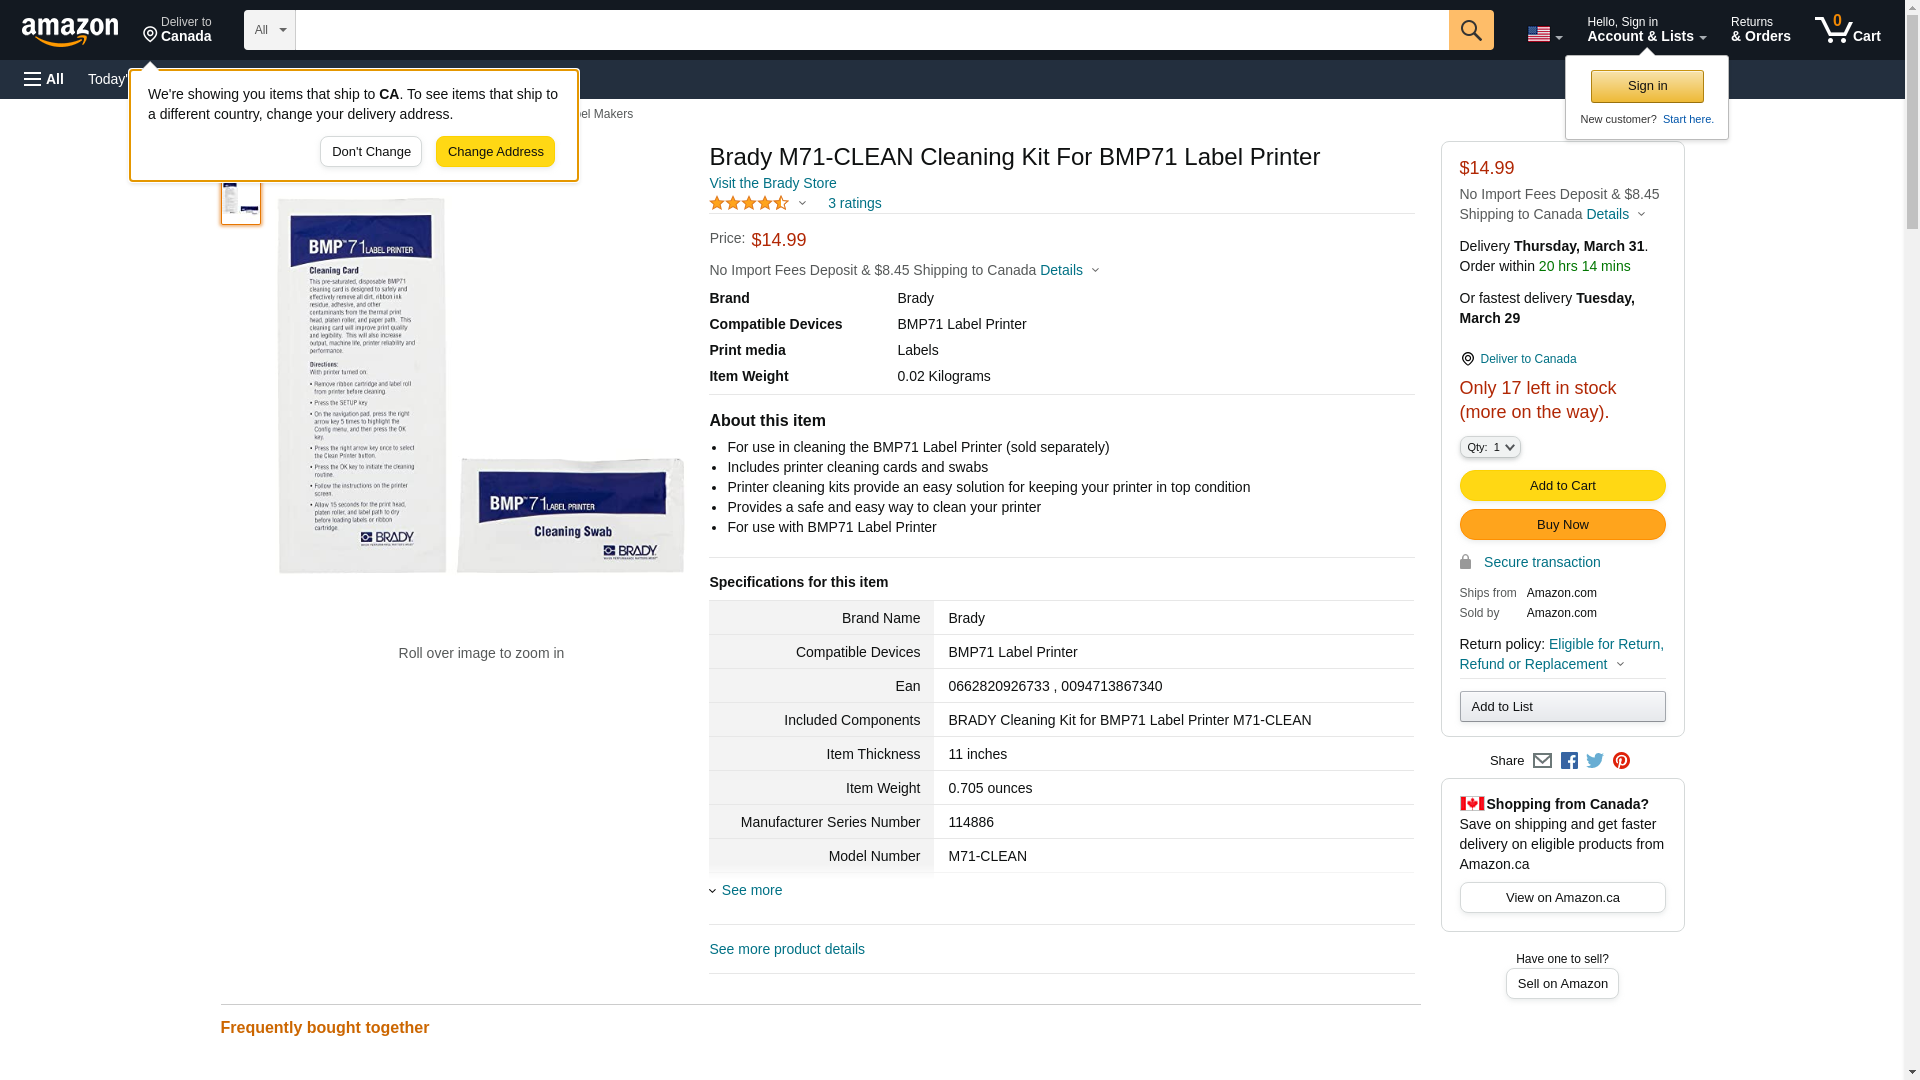Click into the Amazon search field
This screenshot has height=1080, width=1920.
(x=871, y=30)
